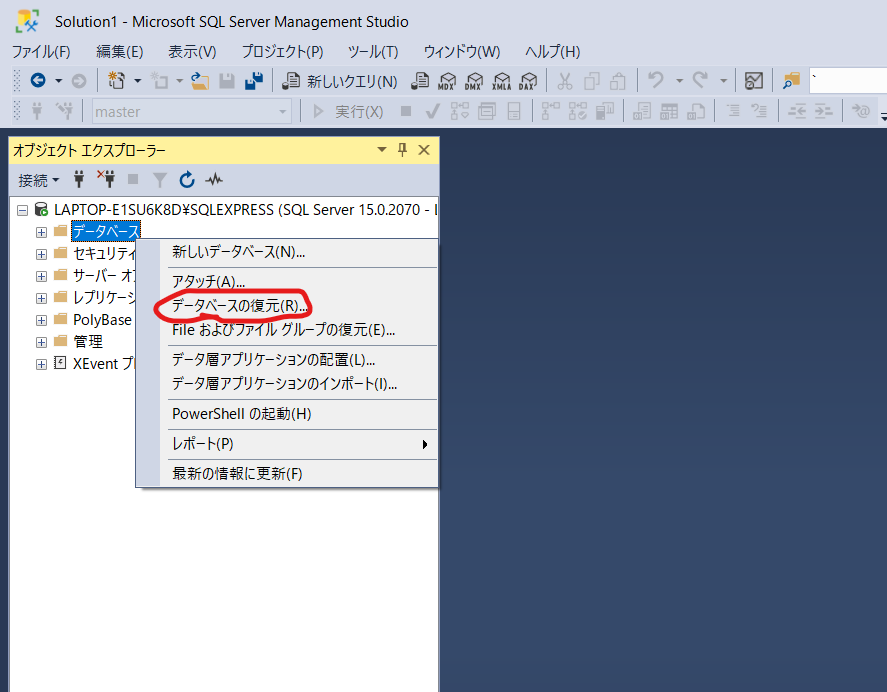Open the 表示(V) menu

click(192, 51)
